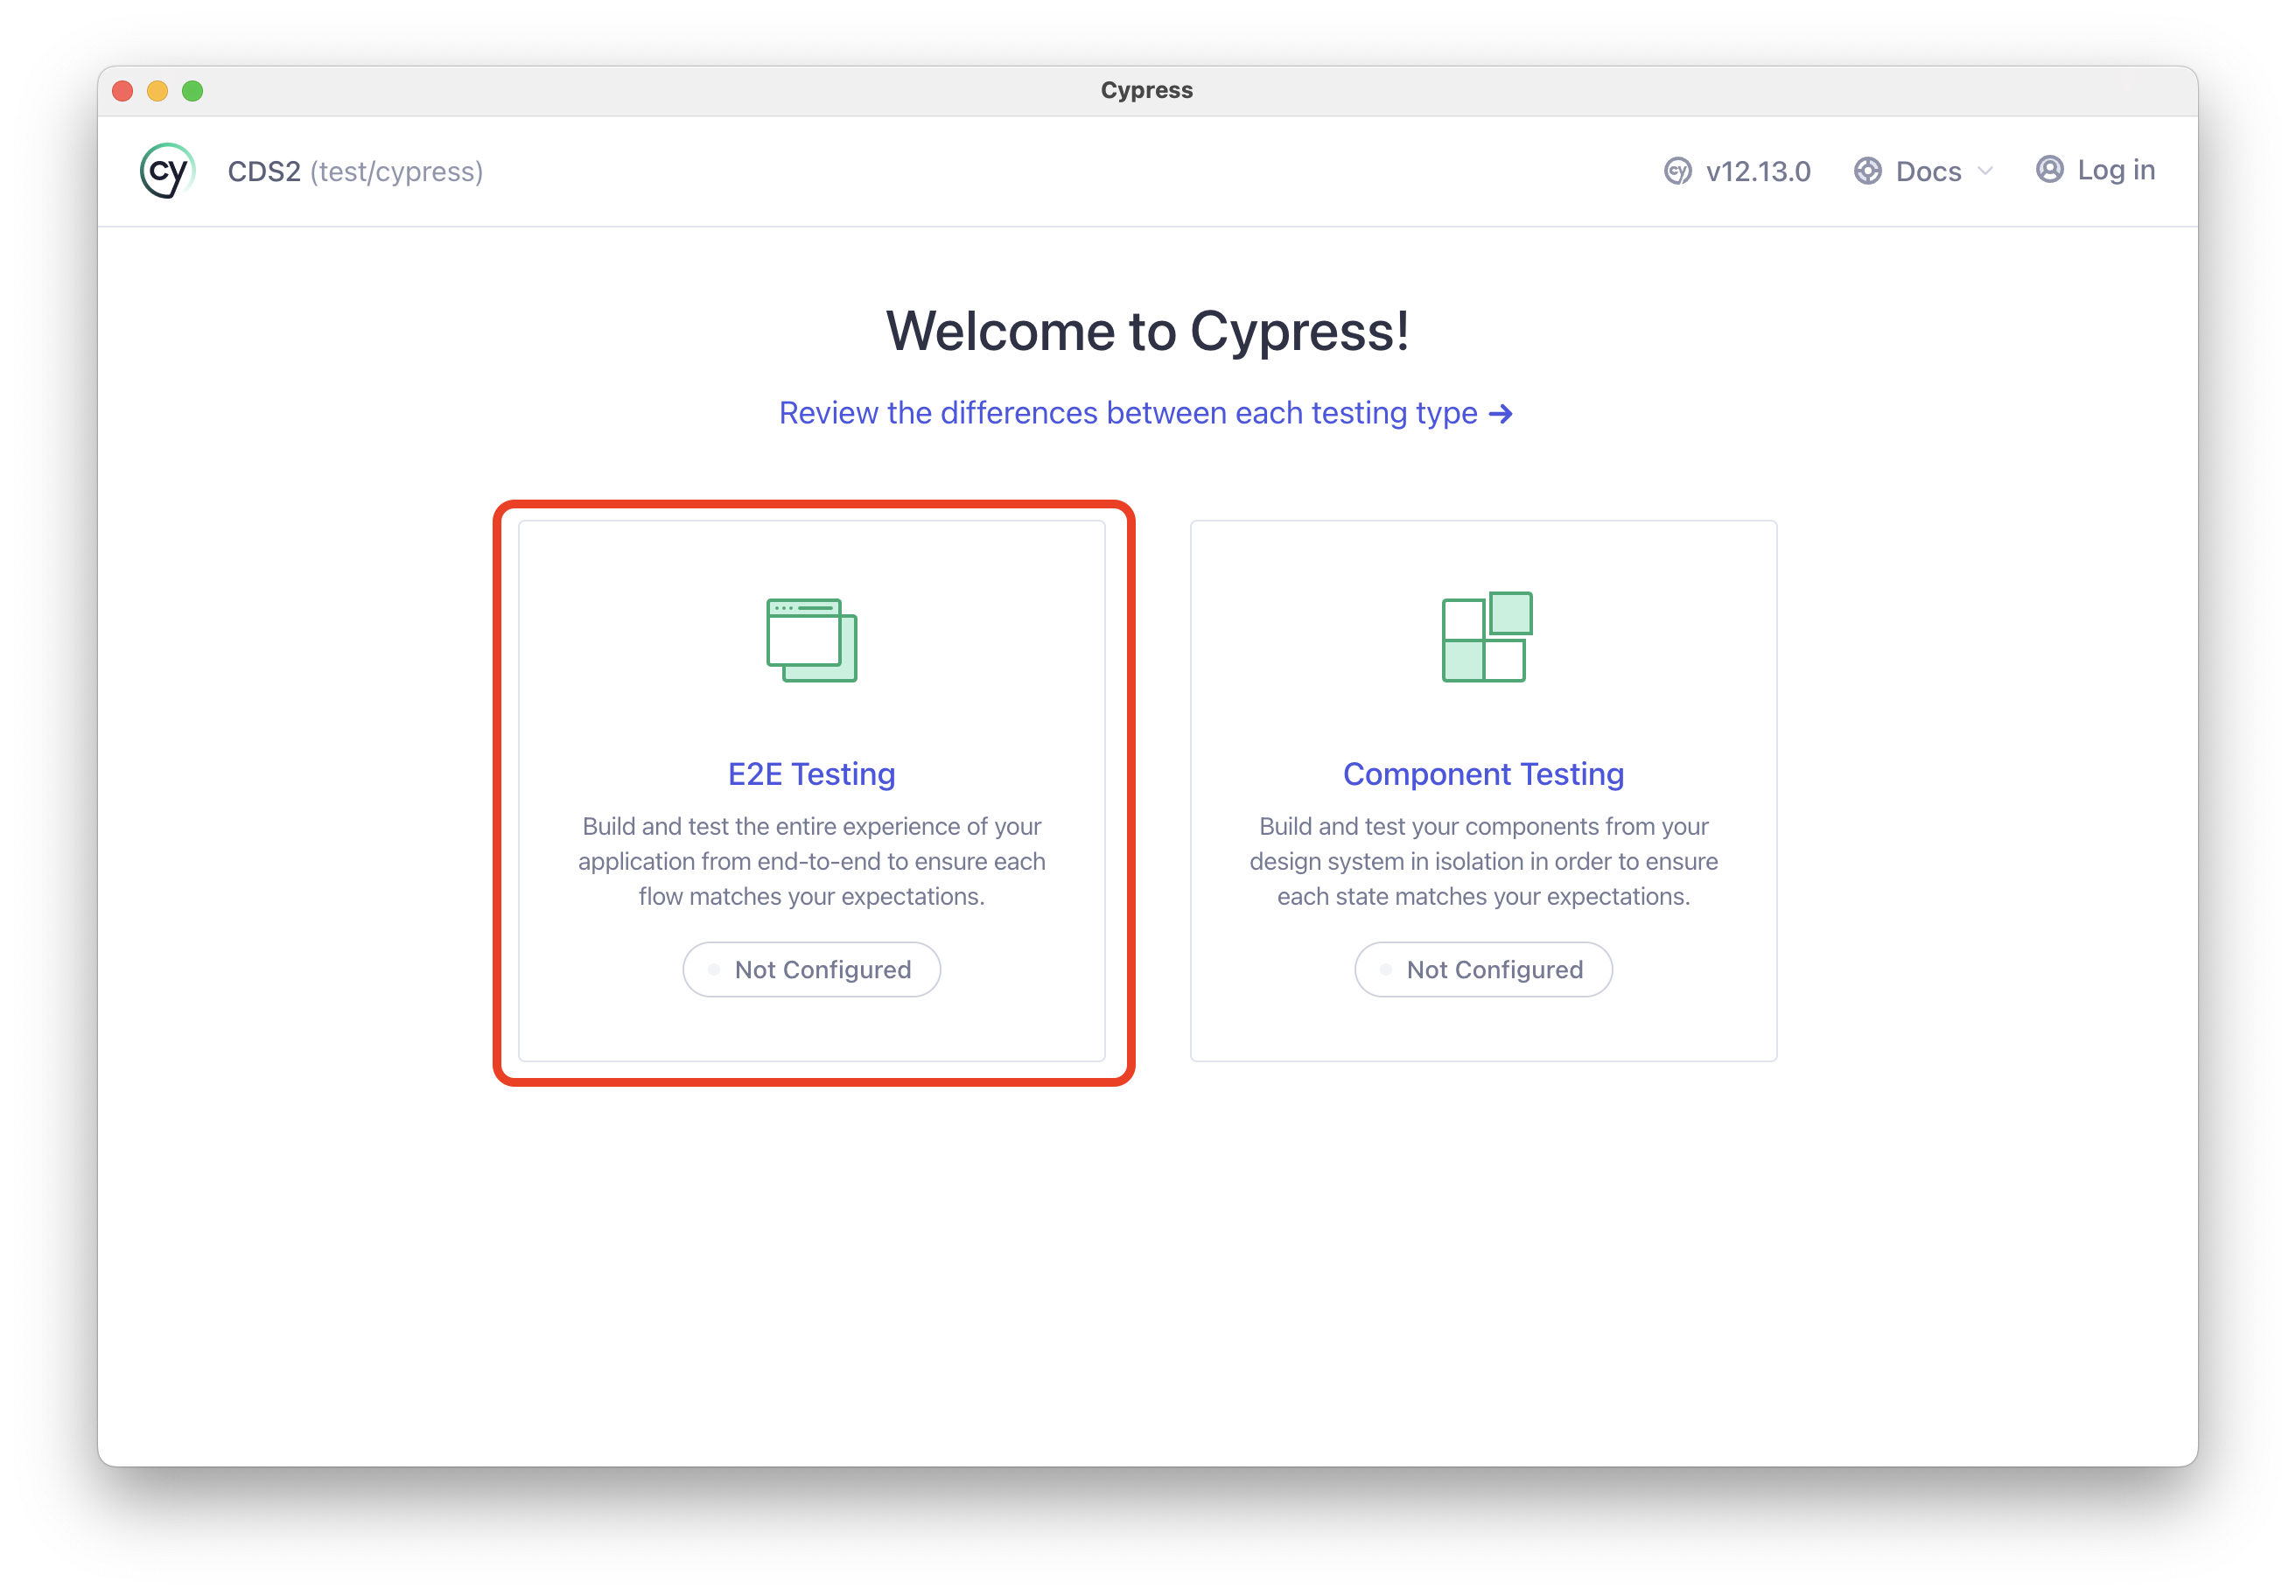Viewport: 2296px width, 1596px height.
Task: Select the Component Testing heading
Action: coord(1483,774)
